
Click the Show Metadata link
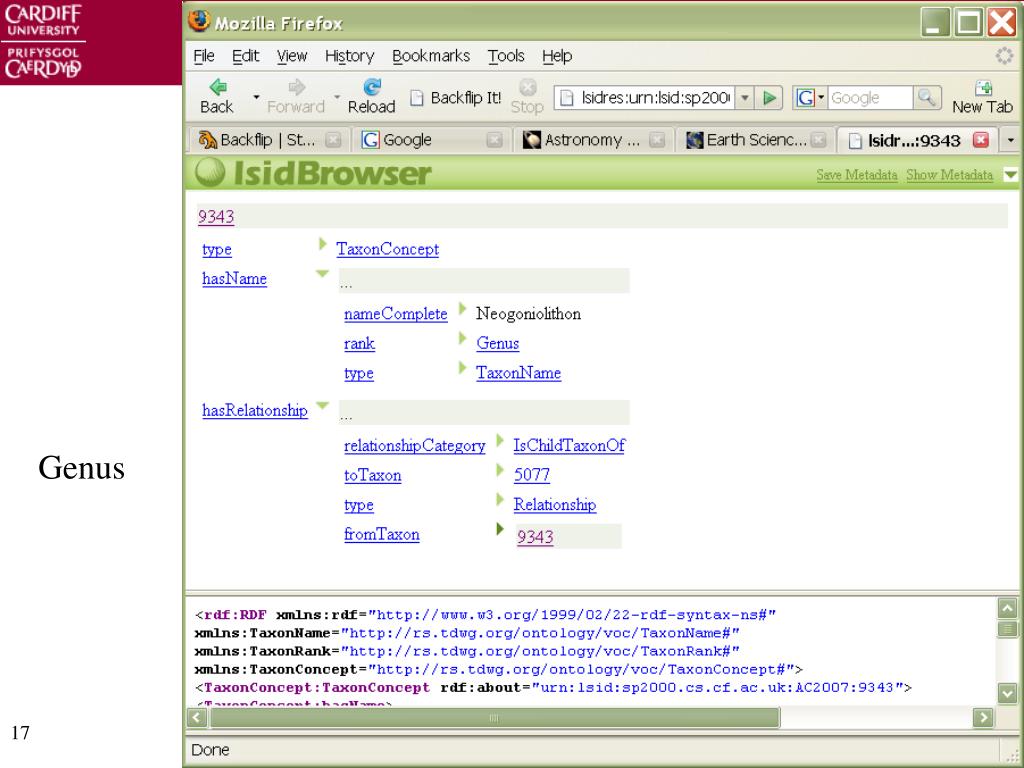(x=950, y=175)
